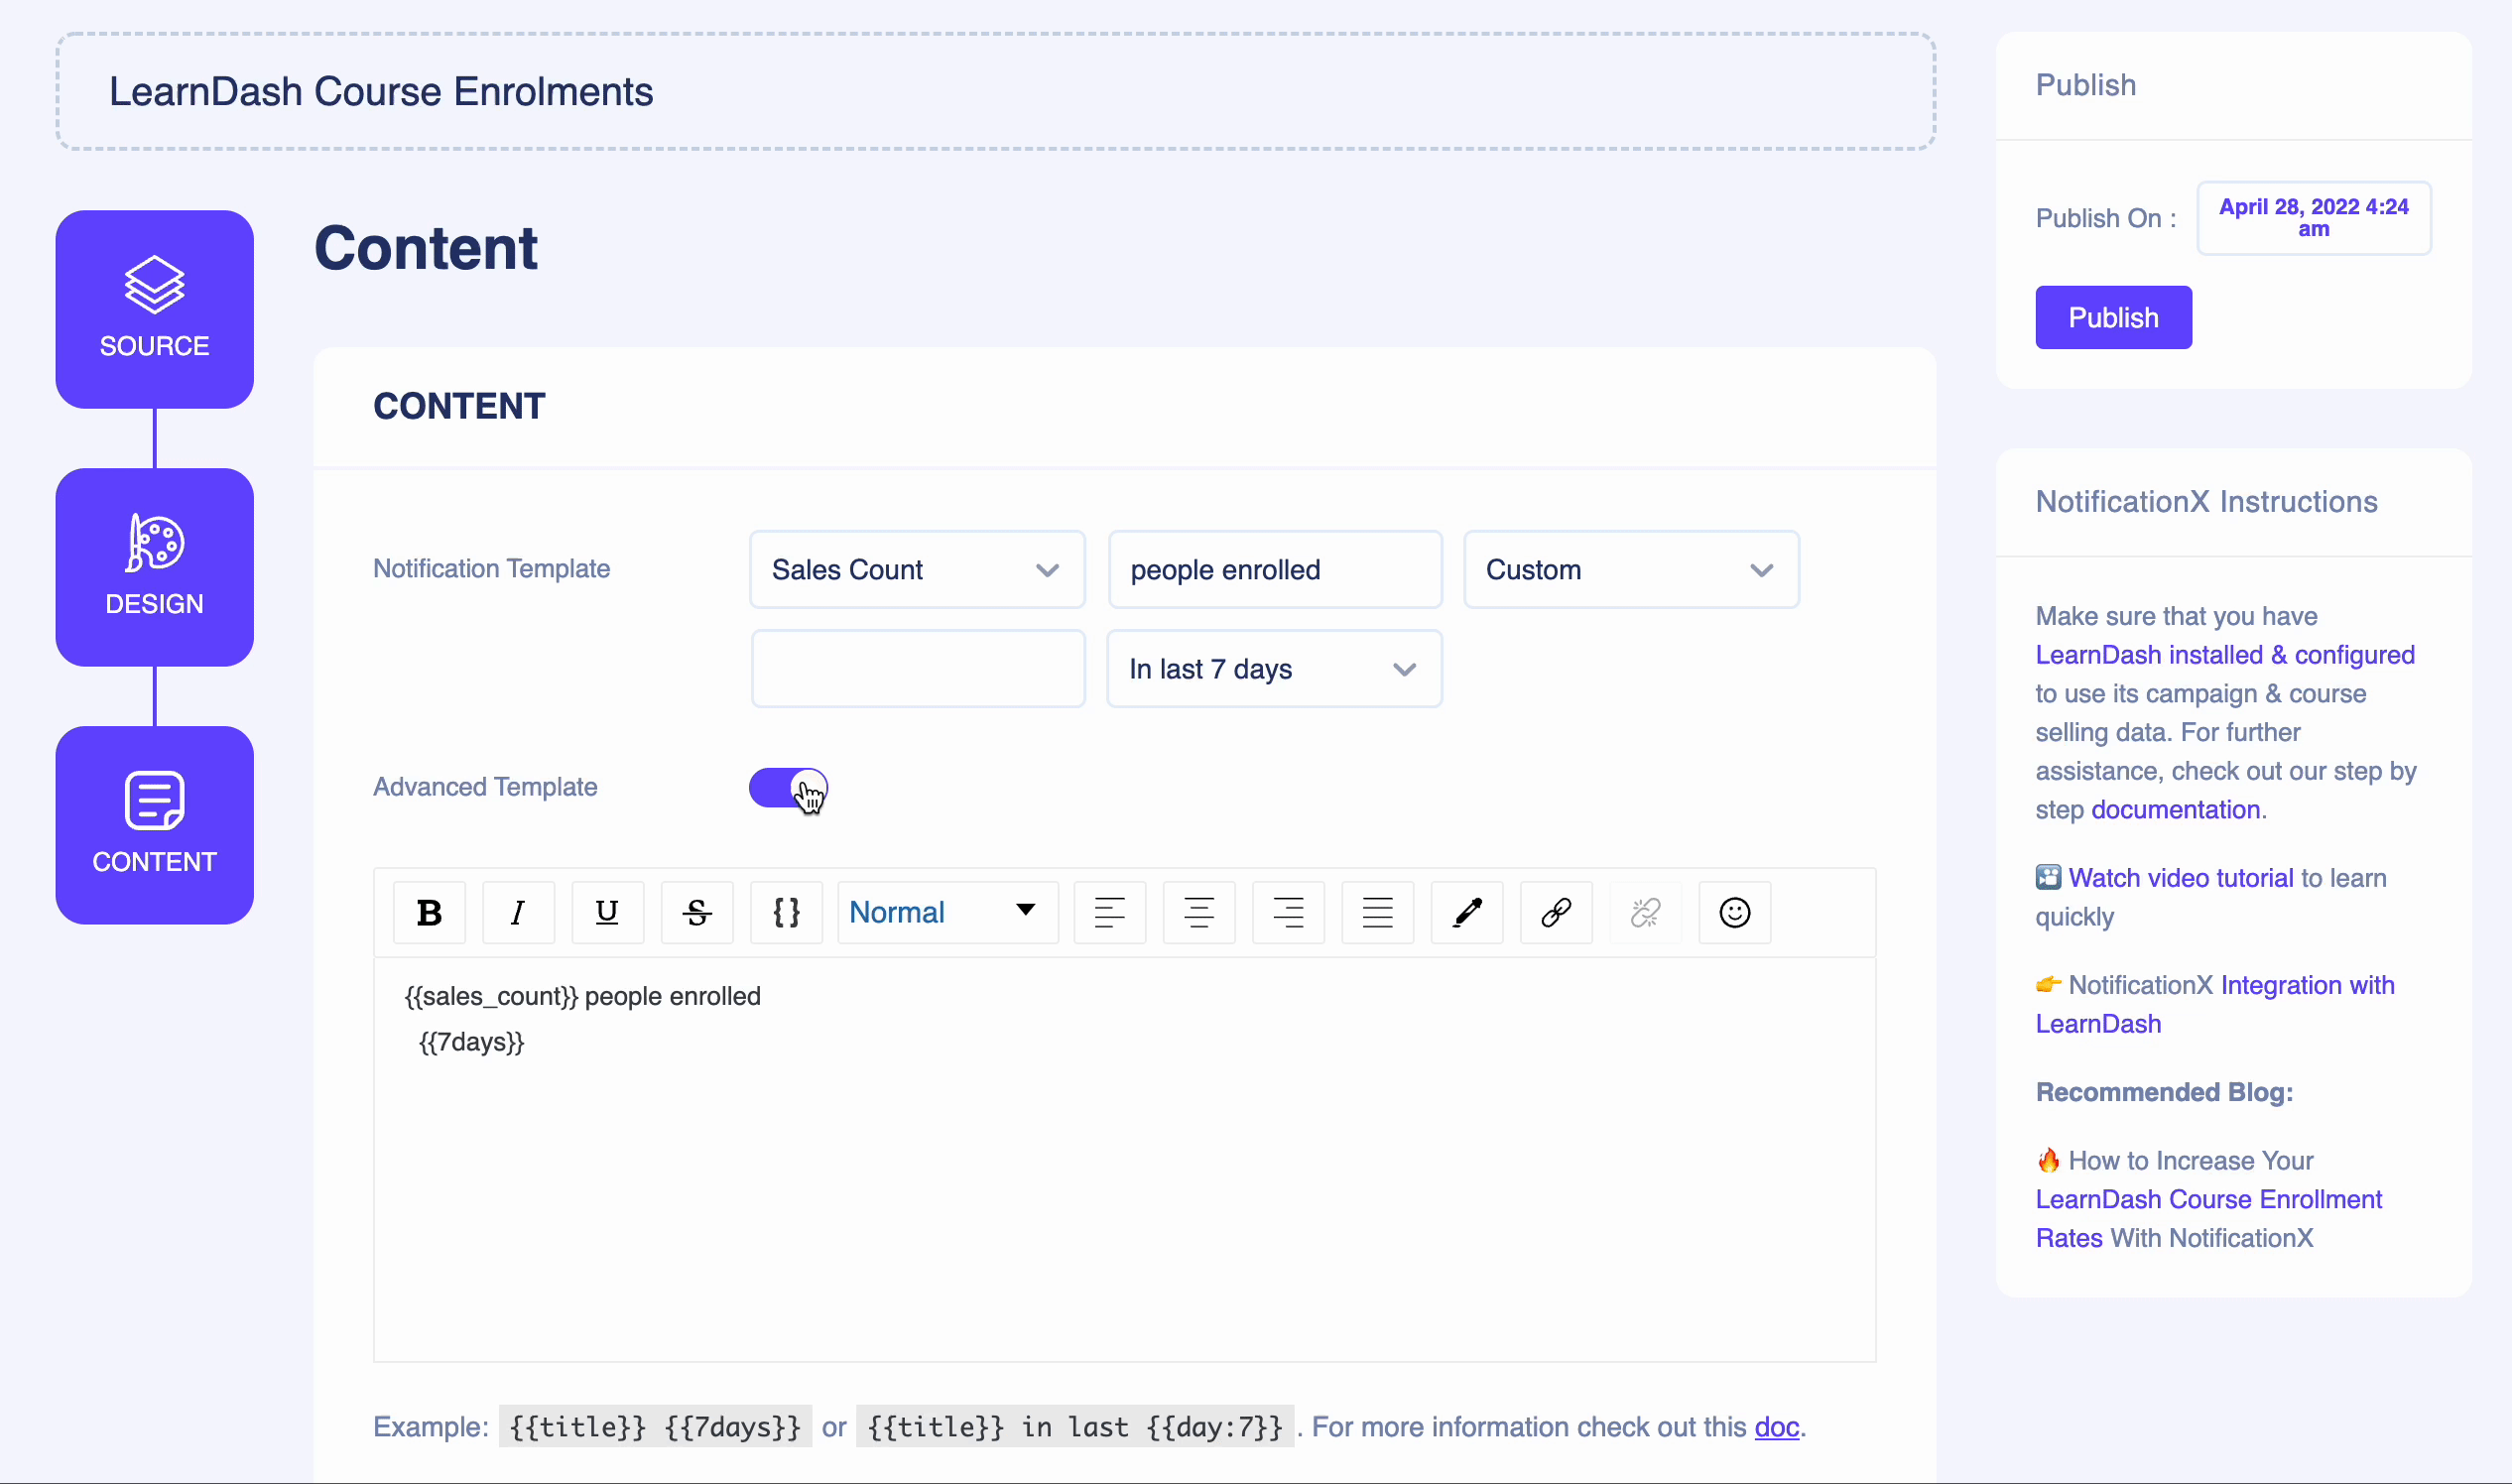Click the Publish On label
Viewport: 2512px width, 1484px height.
(2106, 218)
